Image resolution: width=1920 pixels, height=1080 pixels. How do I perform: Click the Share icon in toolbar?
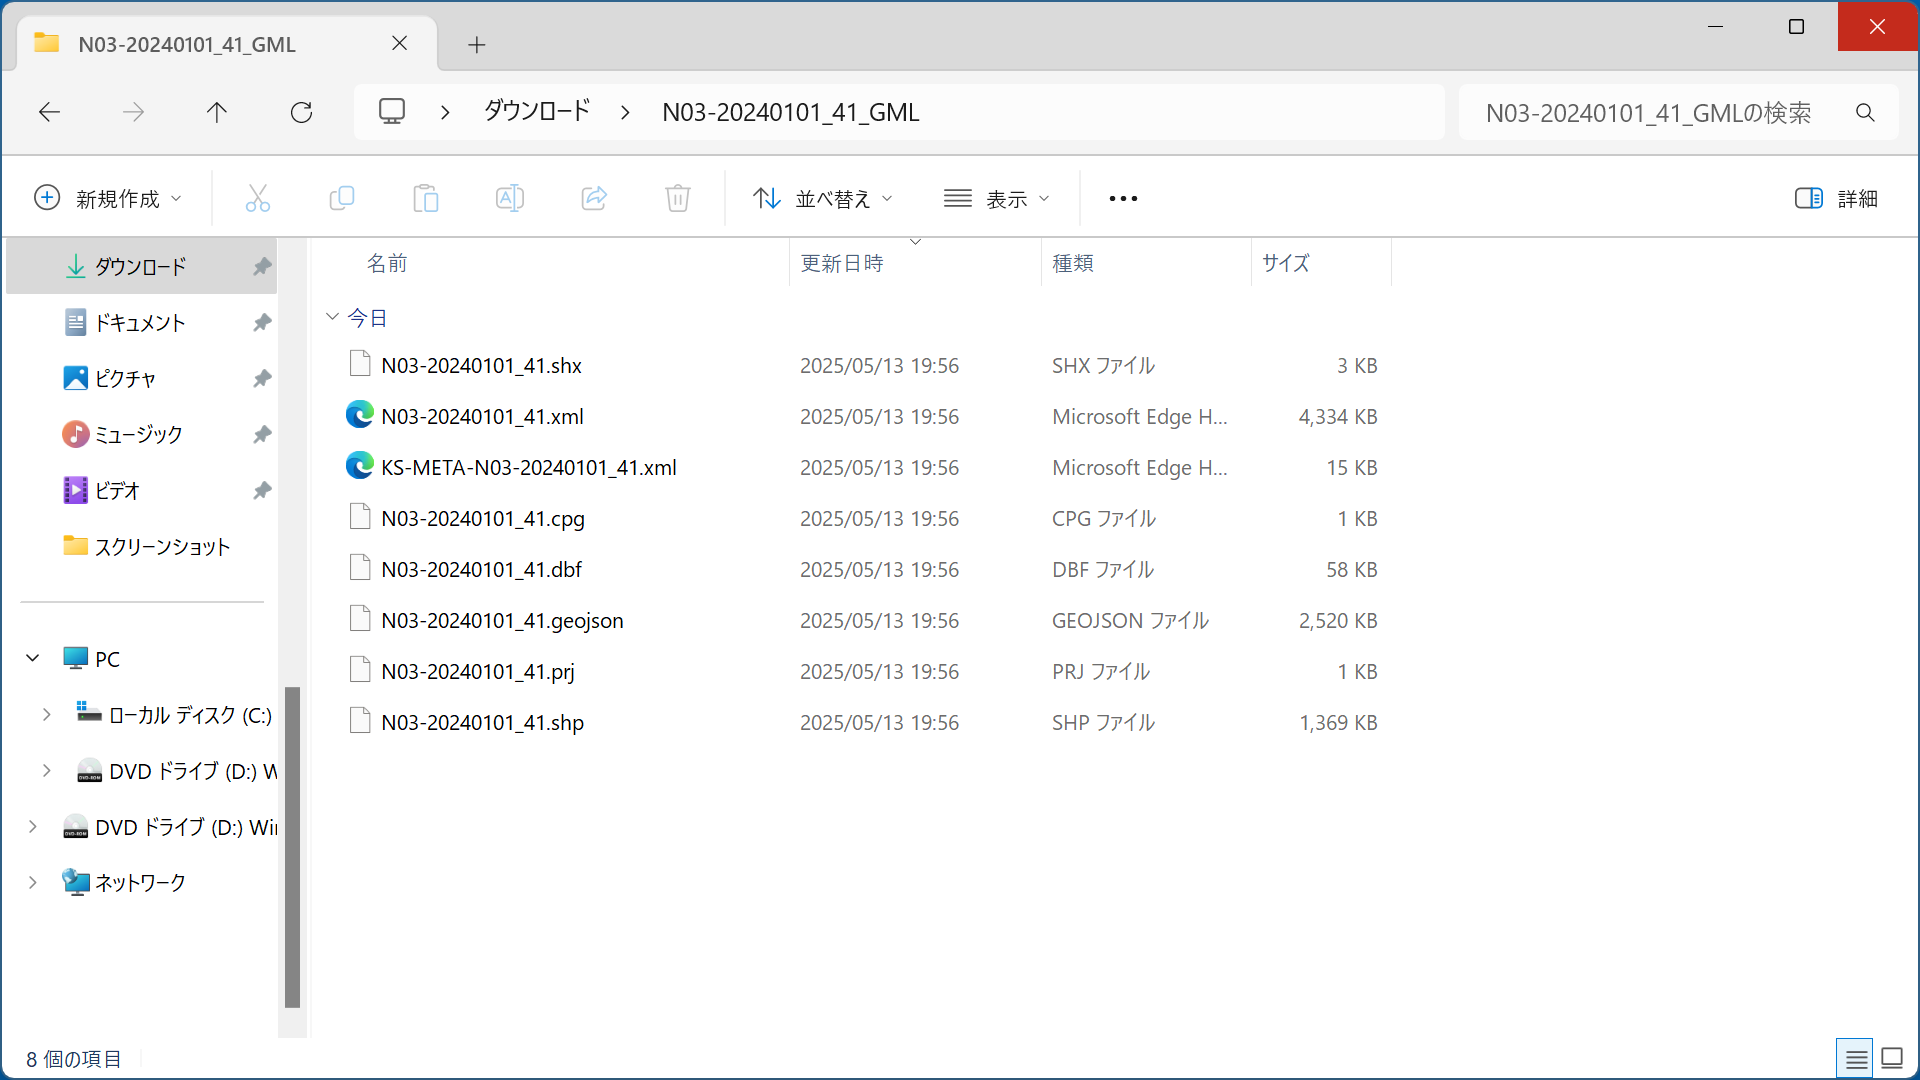click(594, 198)
